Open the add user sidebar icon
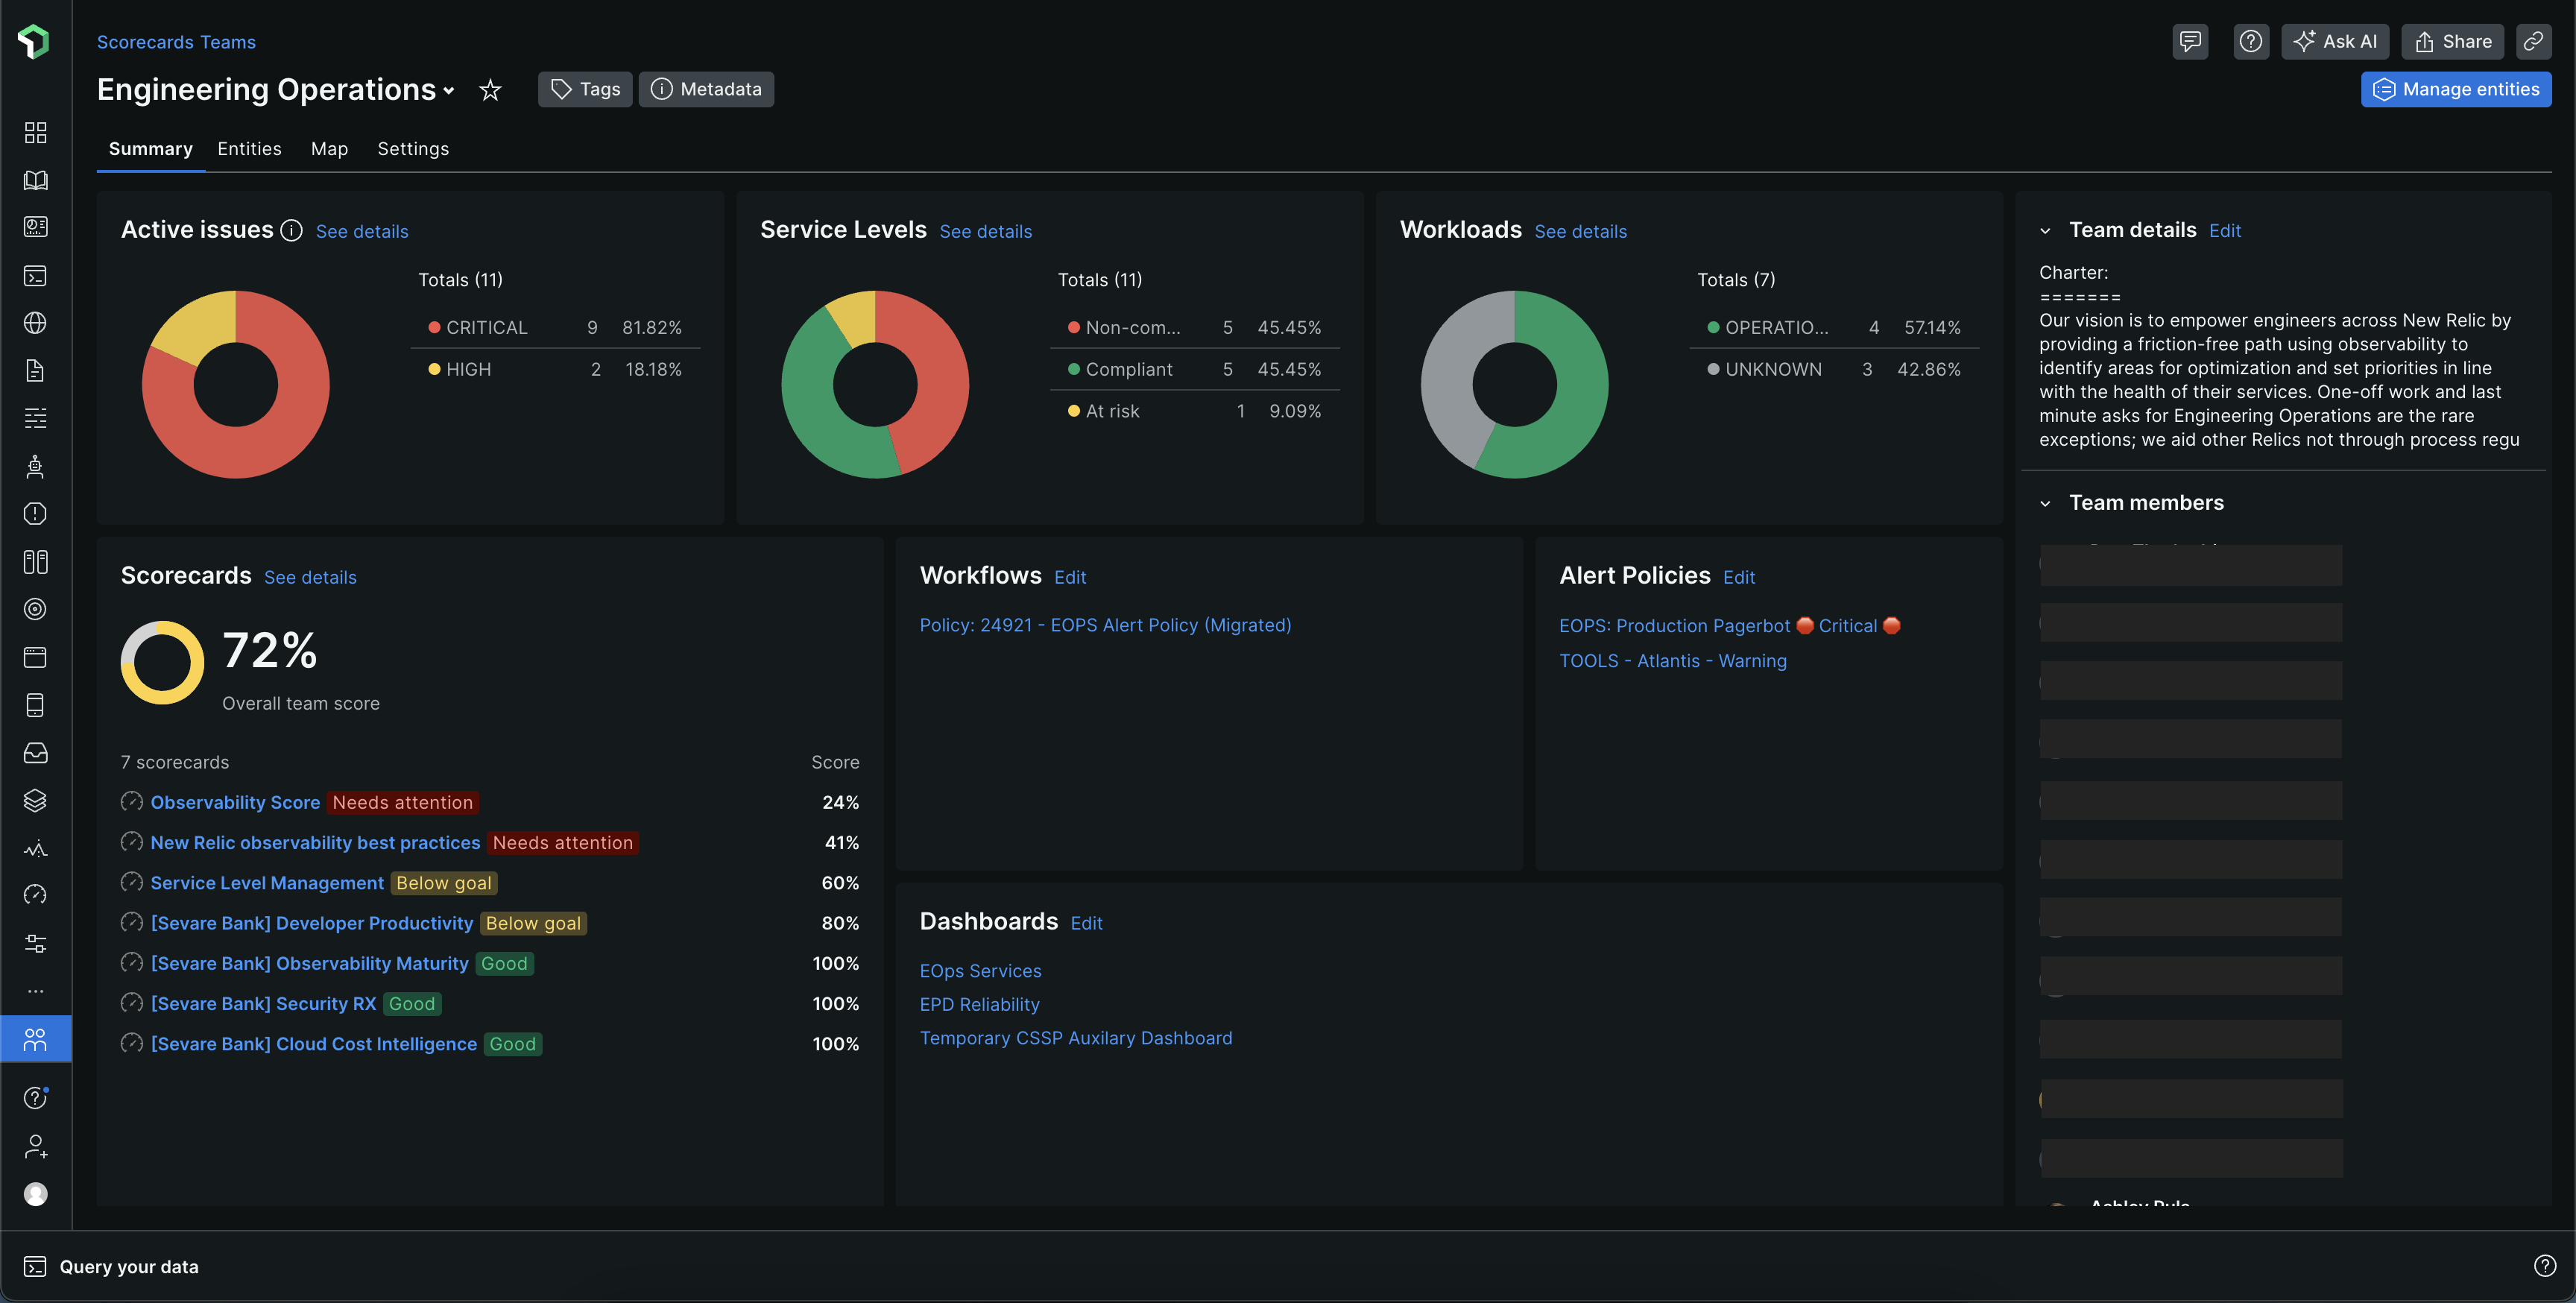2576x1303 pixels. click(35, 1146)
